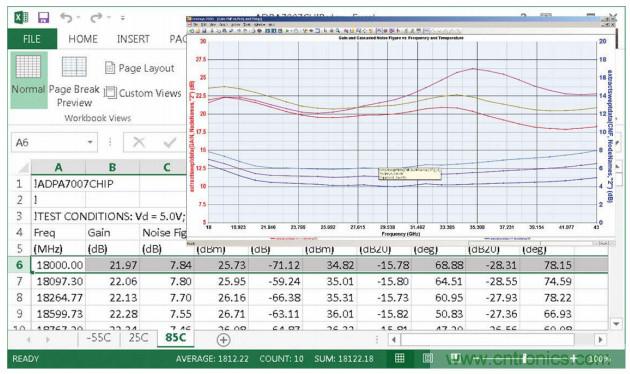
Task: Add a new sheet with plus icon
Action: (223, 340)
